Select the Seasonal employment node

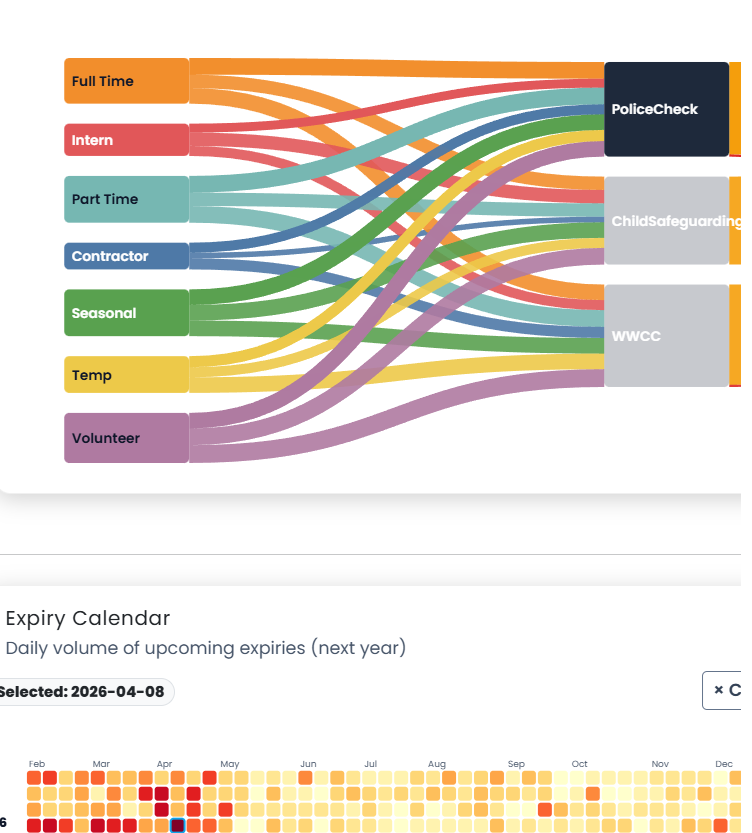(126, 312)
